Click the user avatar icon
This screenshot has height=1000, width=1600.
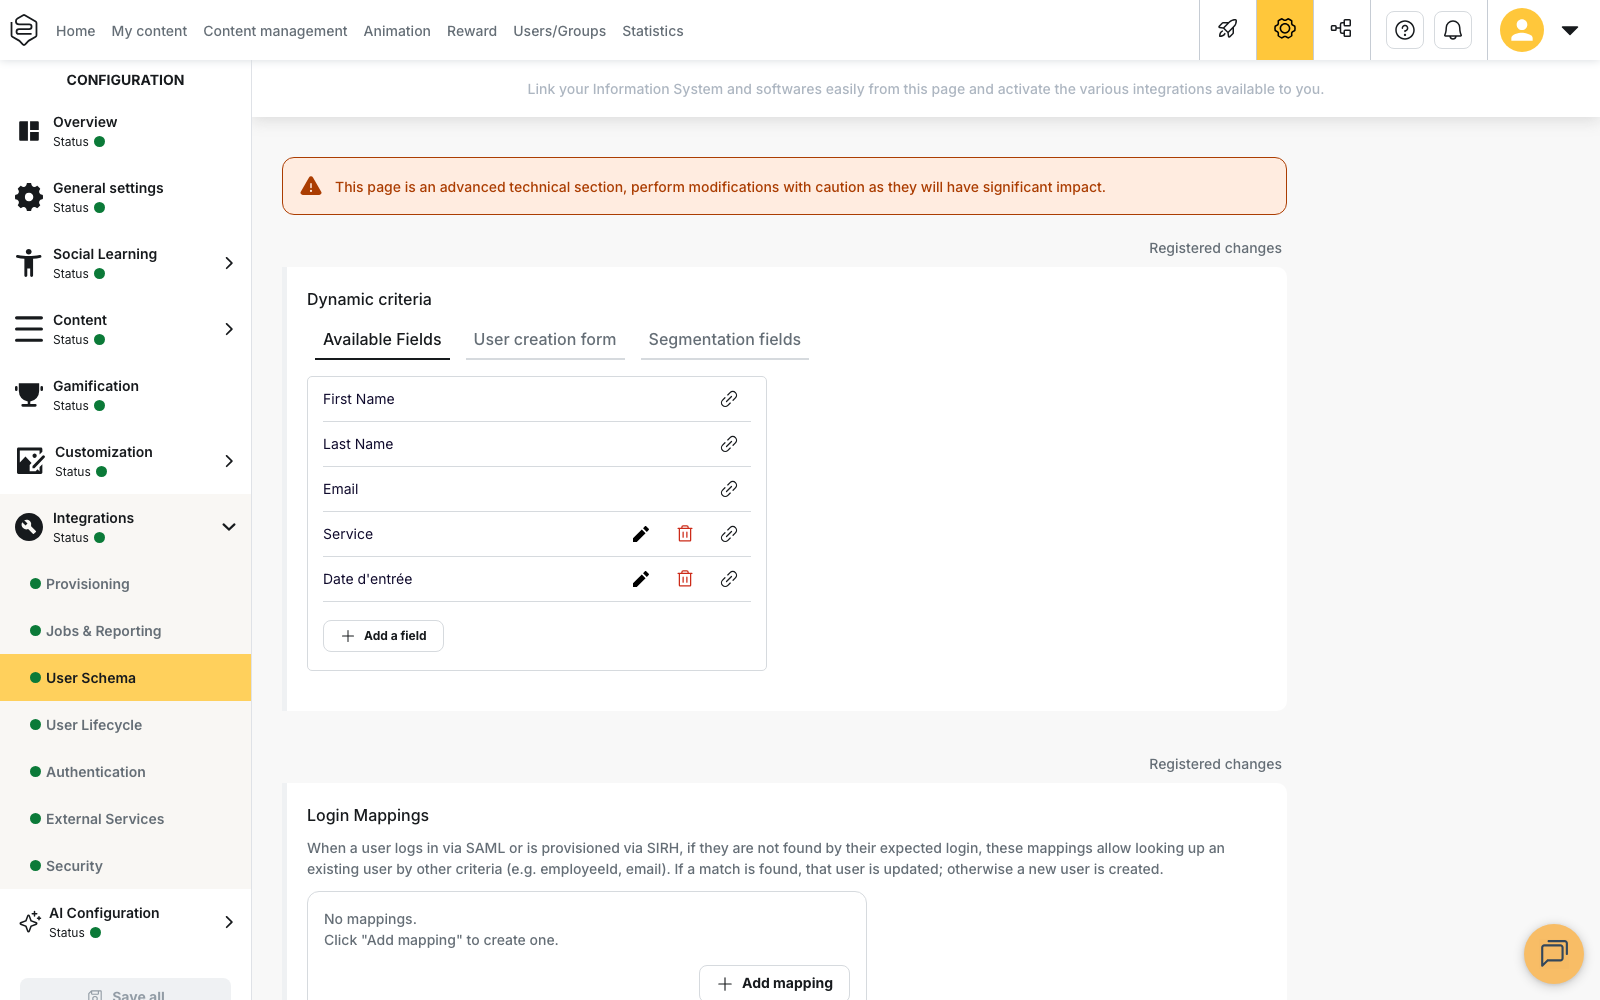1522,30
